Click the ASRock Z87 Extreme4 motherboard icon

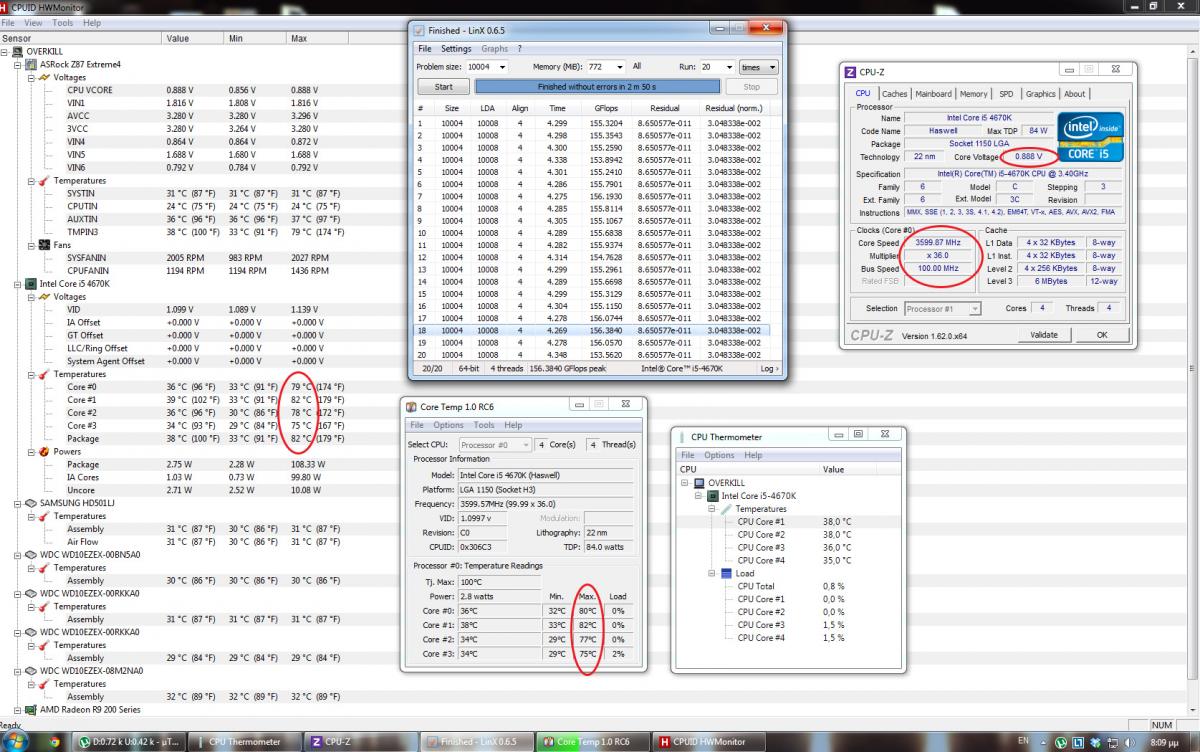tap(31, 64)
